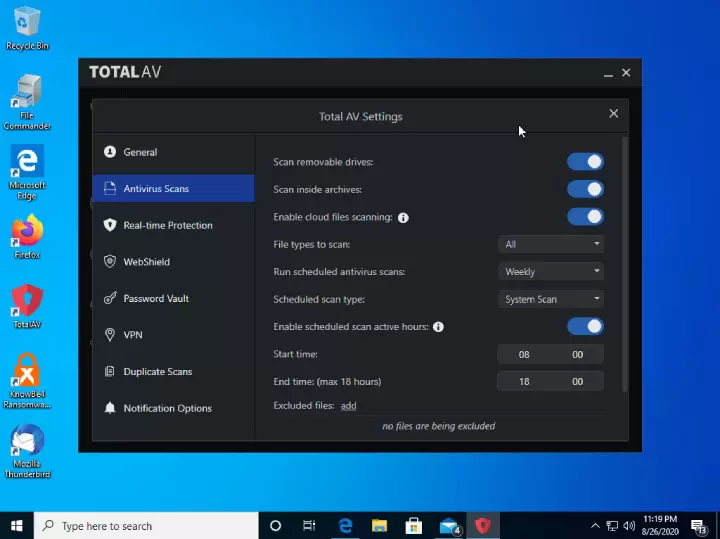Click the Real-time Protection shield icon
The width and height of the screenshot is (720, 539).
click(110, 225)
